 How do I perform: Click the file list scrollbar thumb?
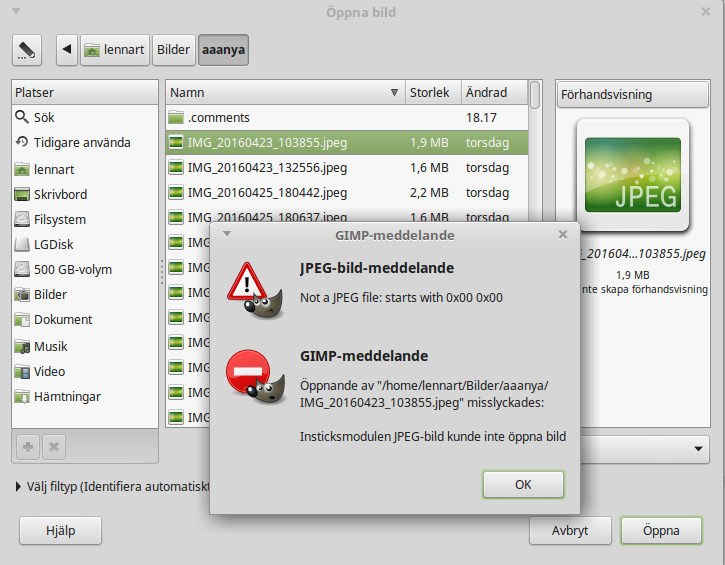pos(535,95)
